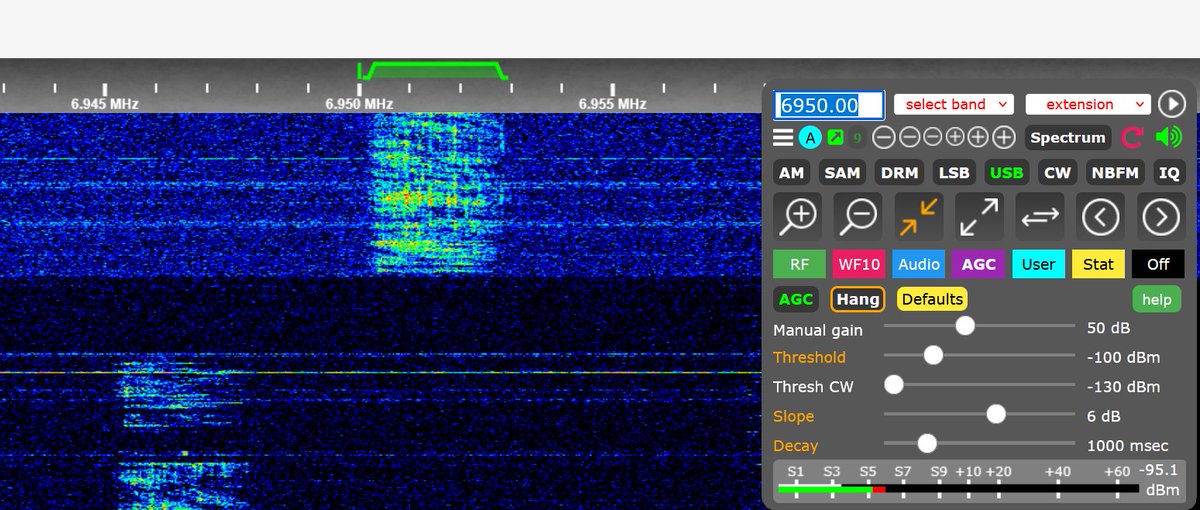Click the -130 dBm Thresh CW value
The image size is (1200, 510).
[x=1123, y=387]
